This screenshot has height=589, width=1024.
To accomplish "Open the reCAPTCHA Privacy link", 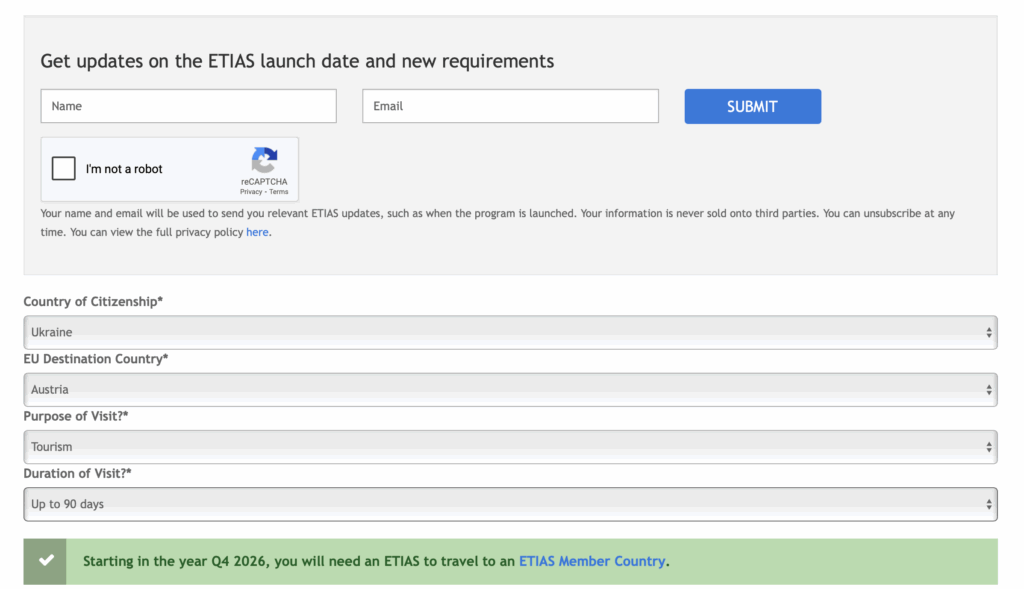I will tap(251, 191).
